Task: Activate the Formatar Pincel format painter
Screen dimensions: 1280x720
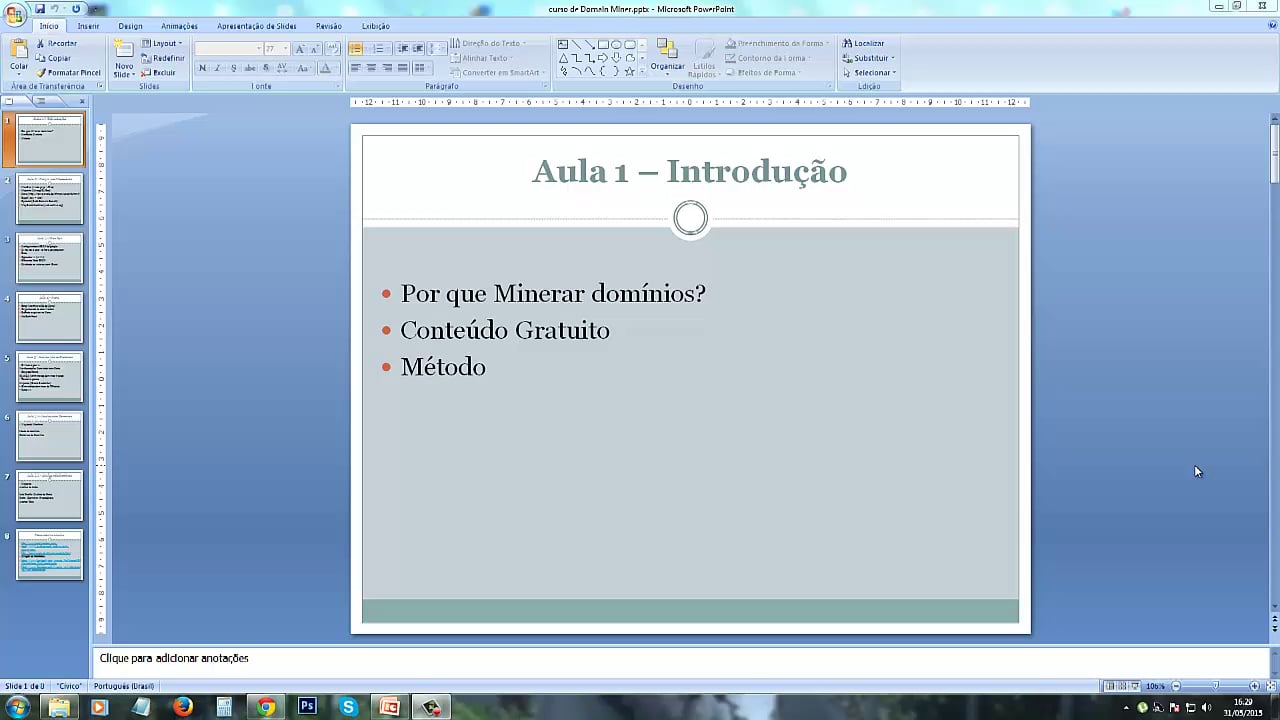Action: pos(69,72)
